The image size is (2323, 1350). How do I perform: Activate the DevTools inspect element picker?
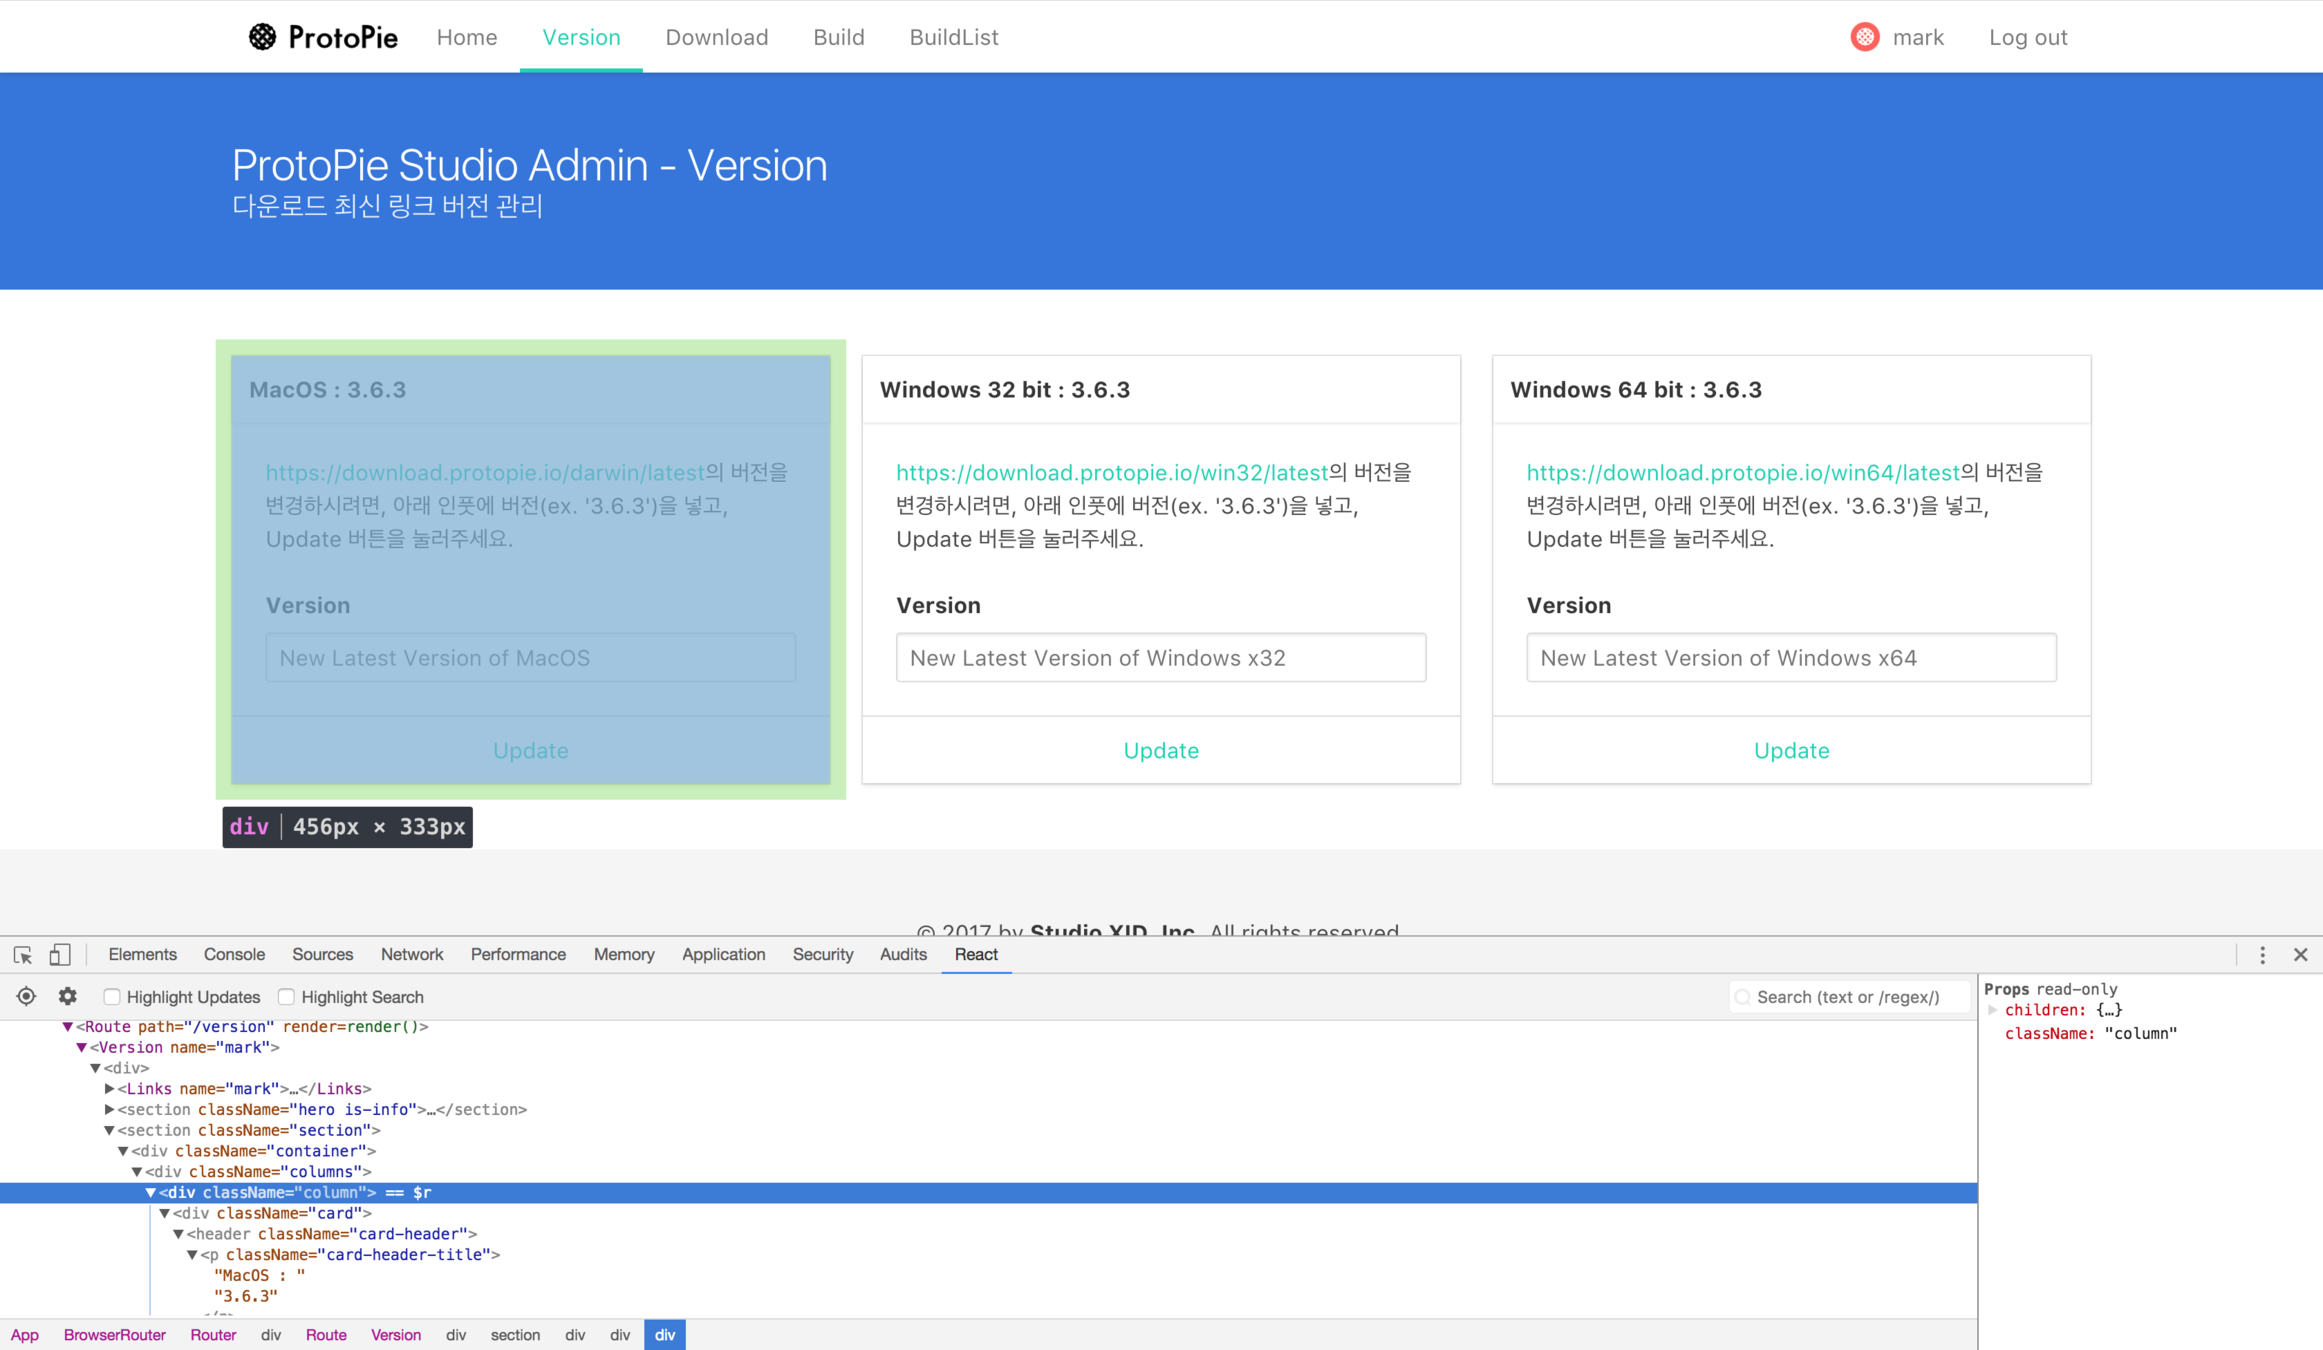tap(22, 955)
